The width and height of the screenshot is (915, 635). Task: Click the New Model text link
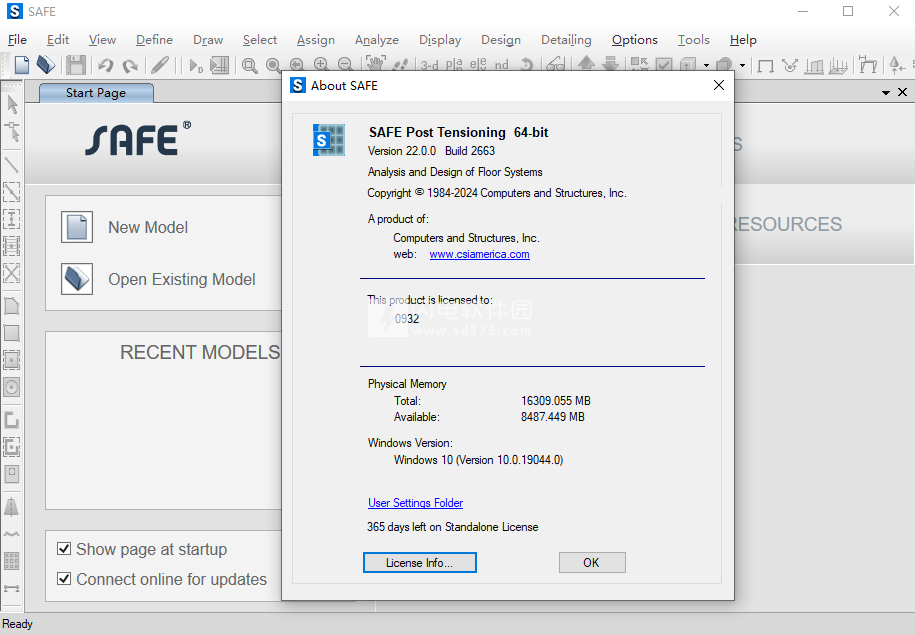click(x=148, y=228)
